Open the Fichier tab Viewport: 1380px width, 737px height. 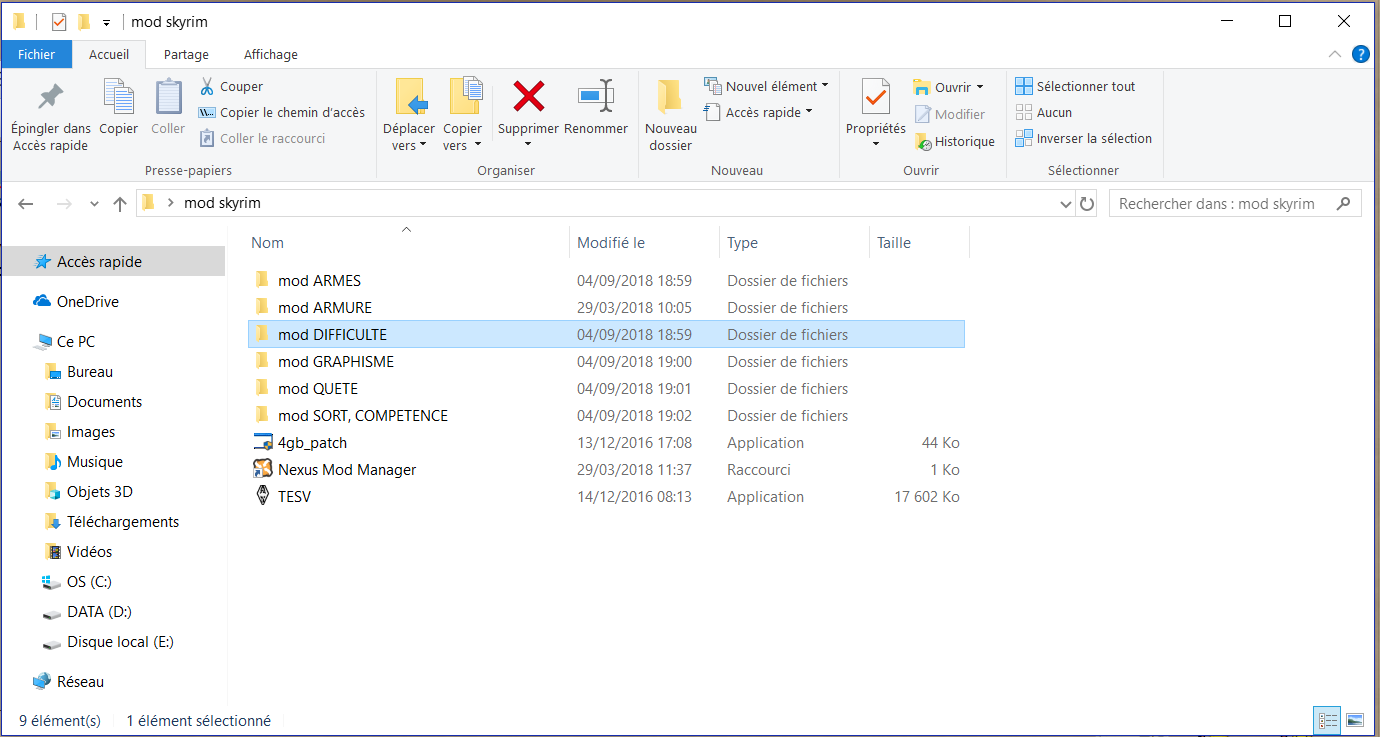point(36,55)
